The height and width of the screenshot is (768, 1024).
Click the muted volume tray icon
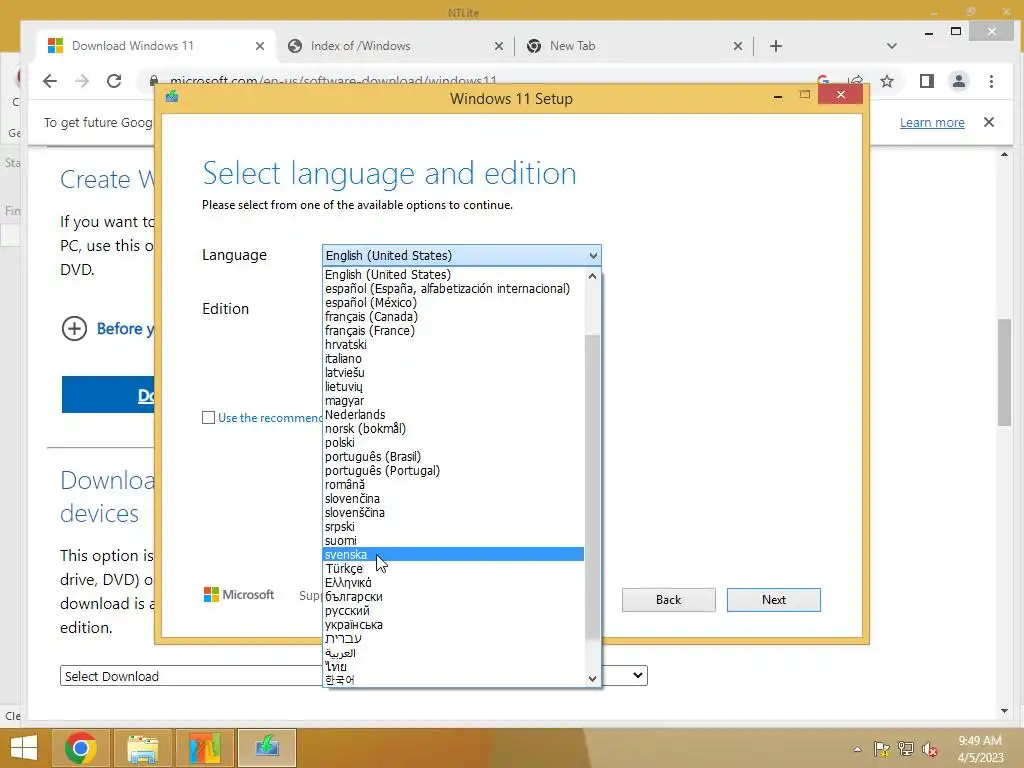tap(930, 749)
